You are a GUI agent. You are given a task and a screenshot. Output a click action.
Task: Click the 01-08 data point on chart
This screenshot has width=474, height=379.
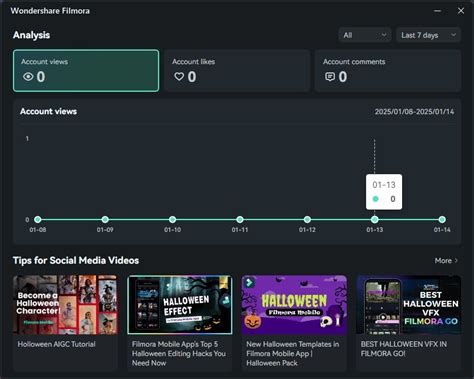(38, 219)
